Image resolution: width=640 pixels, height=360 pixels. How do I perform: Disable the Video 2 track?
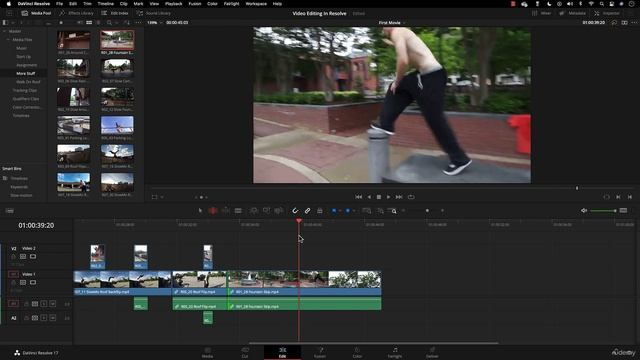33,256
